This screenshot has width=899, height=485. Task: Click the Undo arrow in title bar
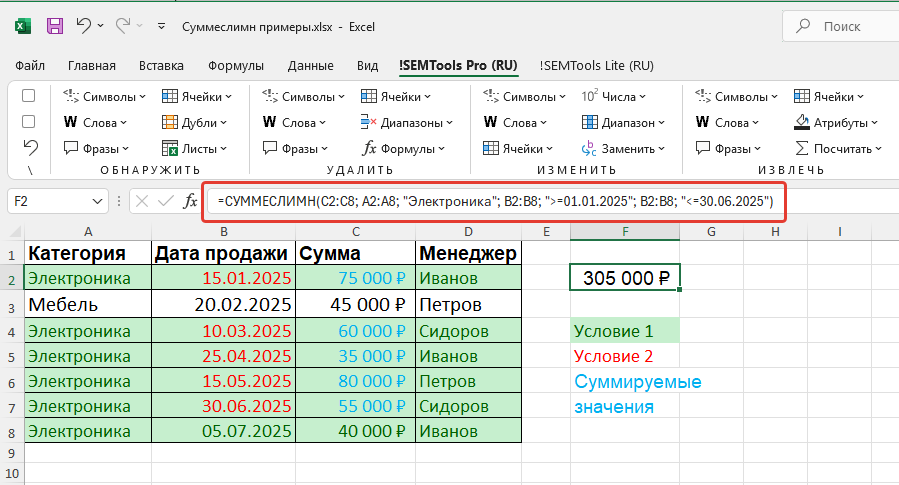(x=85, y=26)
